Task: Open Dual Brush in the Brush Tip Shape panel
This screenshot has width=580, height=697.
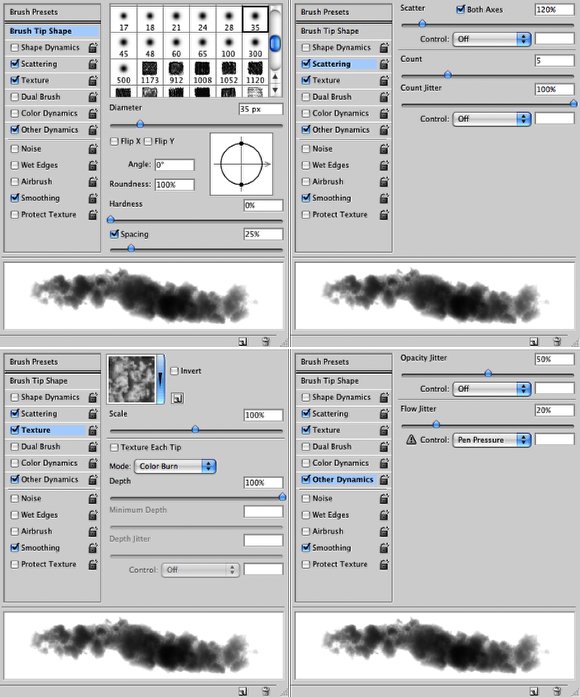Action: click(40, 96)
